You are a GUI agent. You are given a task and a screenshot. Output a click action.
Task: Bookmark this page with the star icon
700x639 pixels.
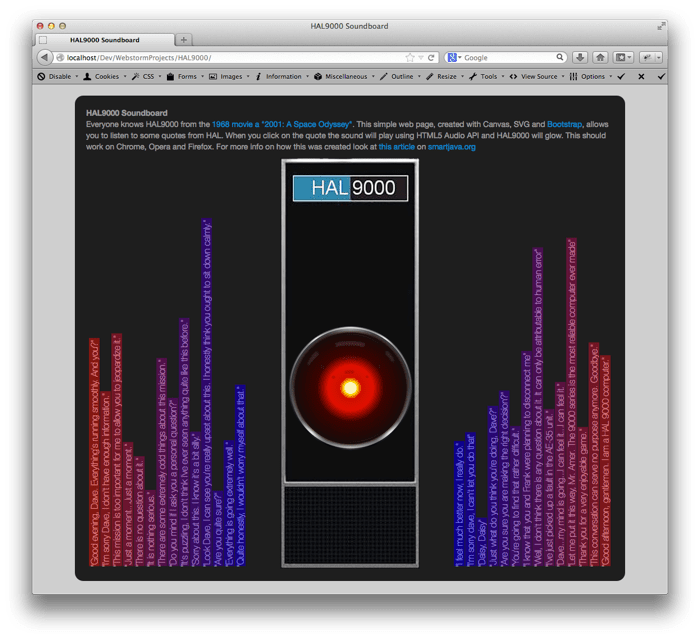(x=409, y=58)
